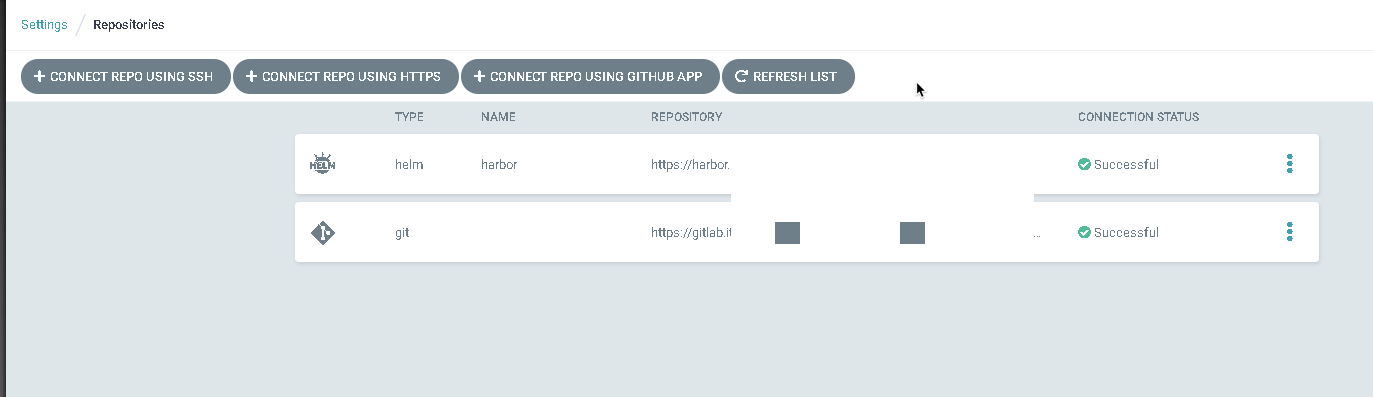
Task: Click the green check icon for harbor status
Action: click(x=1084, y=164)
